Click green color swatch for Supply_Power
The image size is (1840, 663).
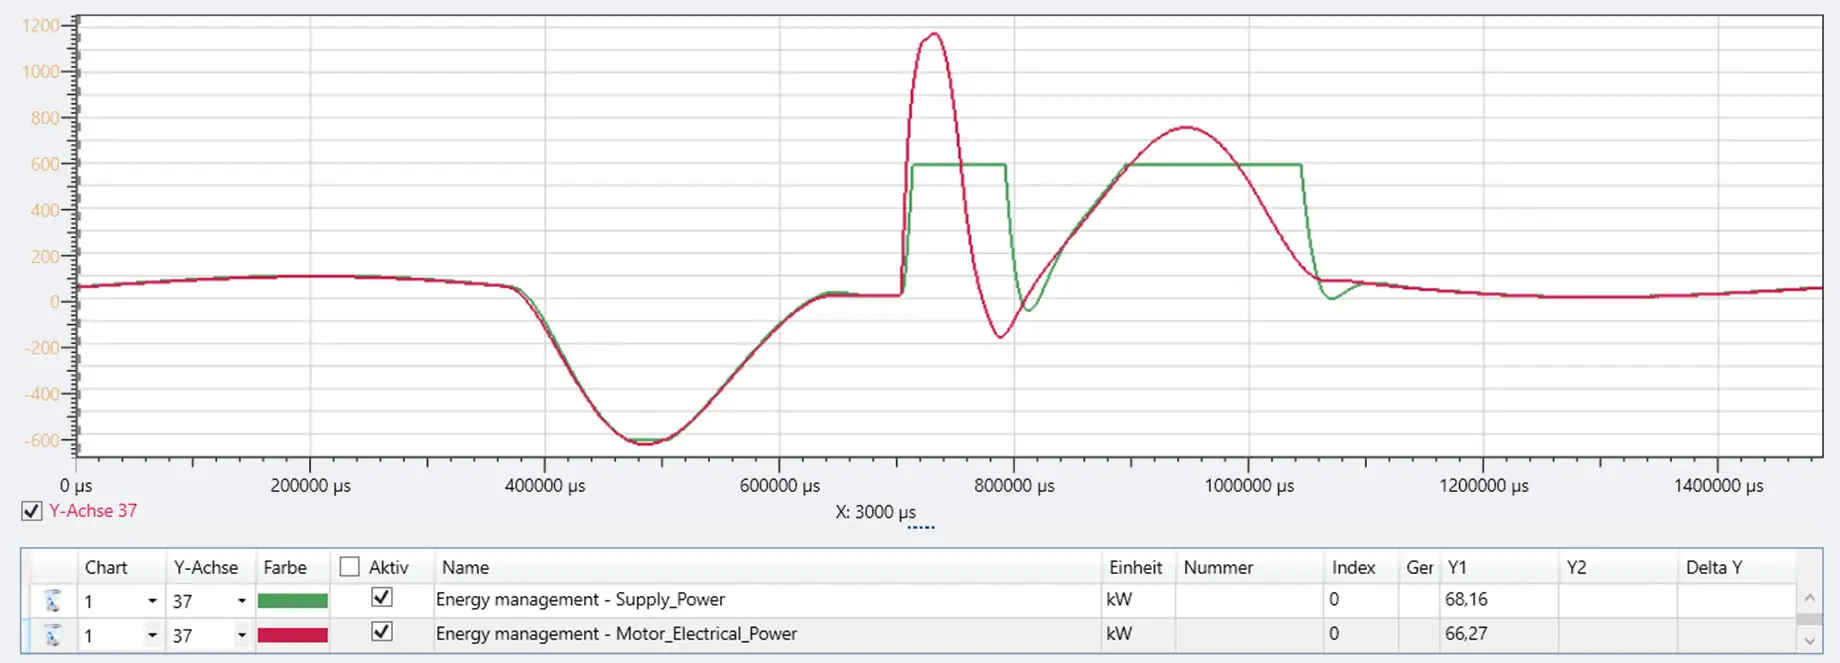click(x=293, y=601)
